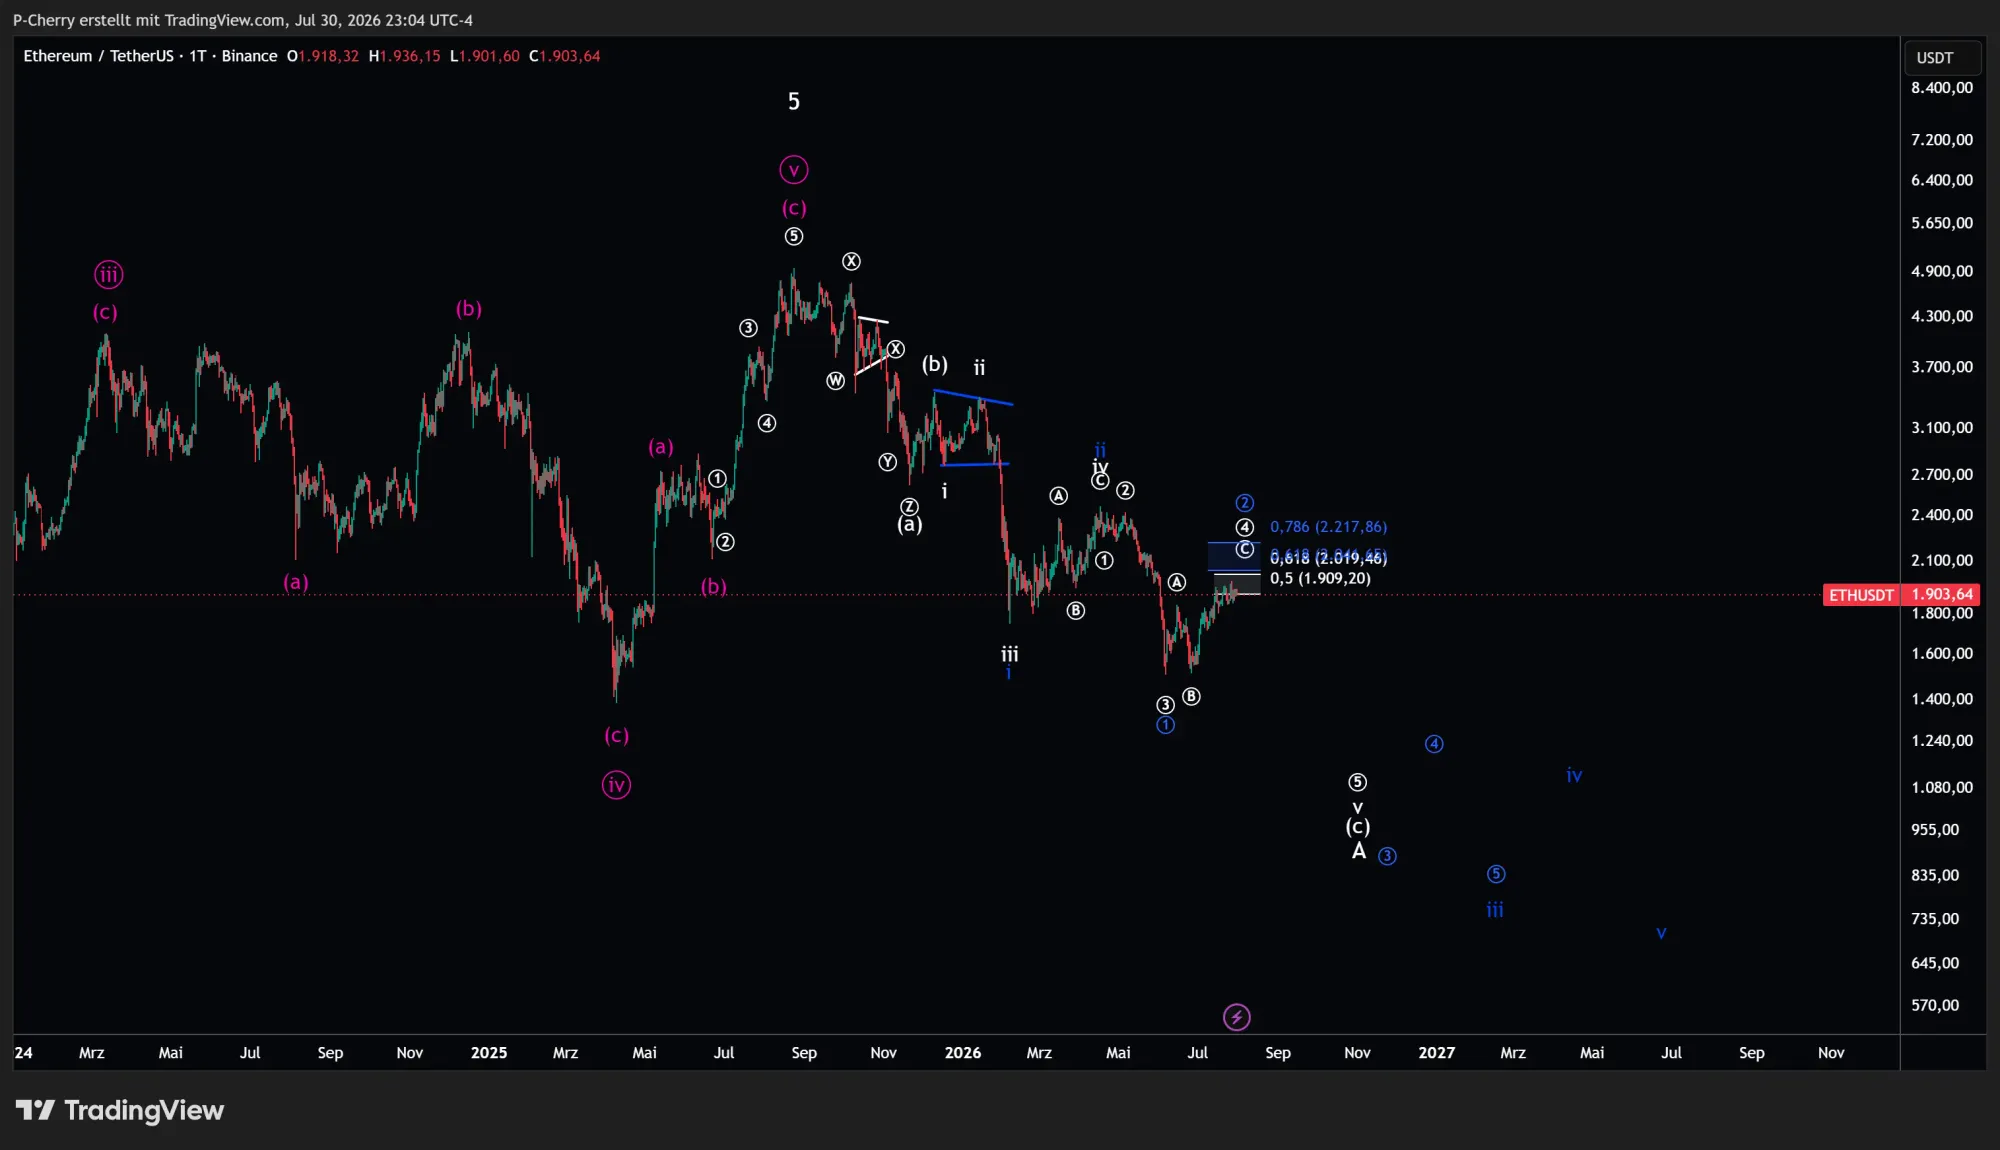Select the white capital A wave label
This screenshot has width=2000, height=1150.
point(1359,851)
